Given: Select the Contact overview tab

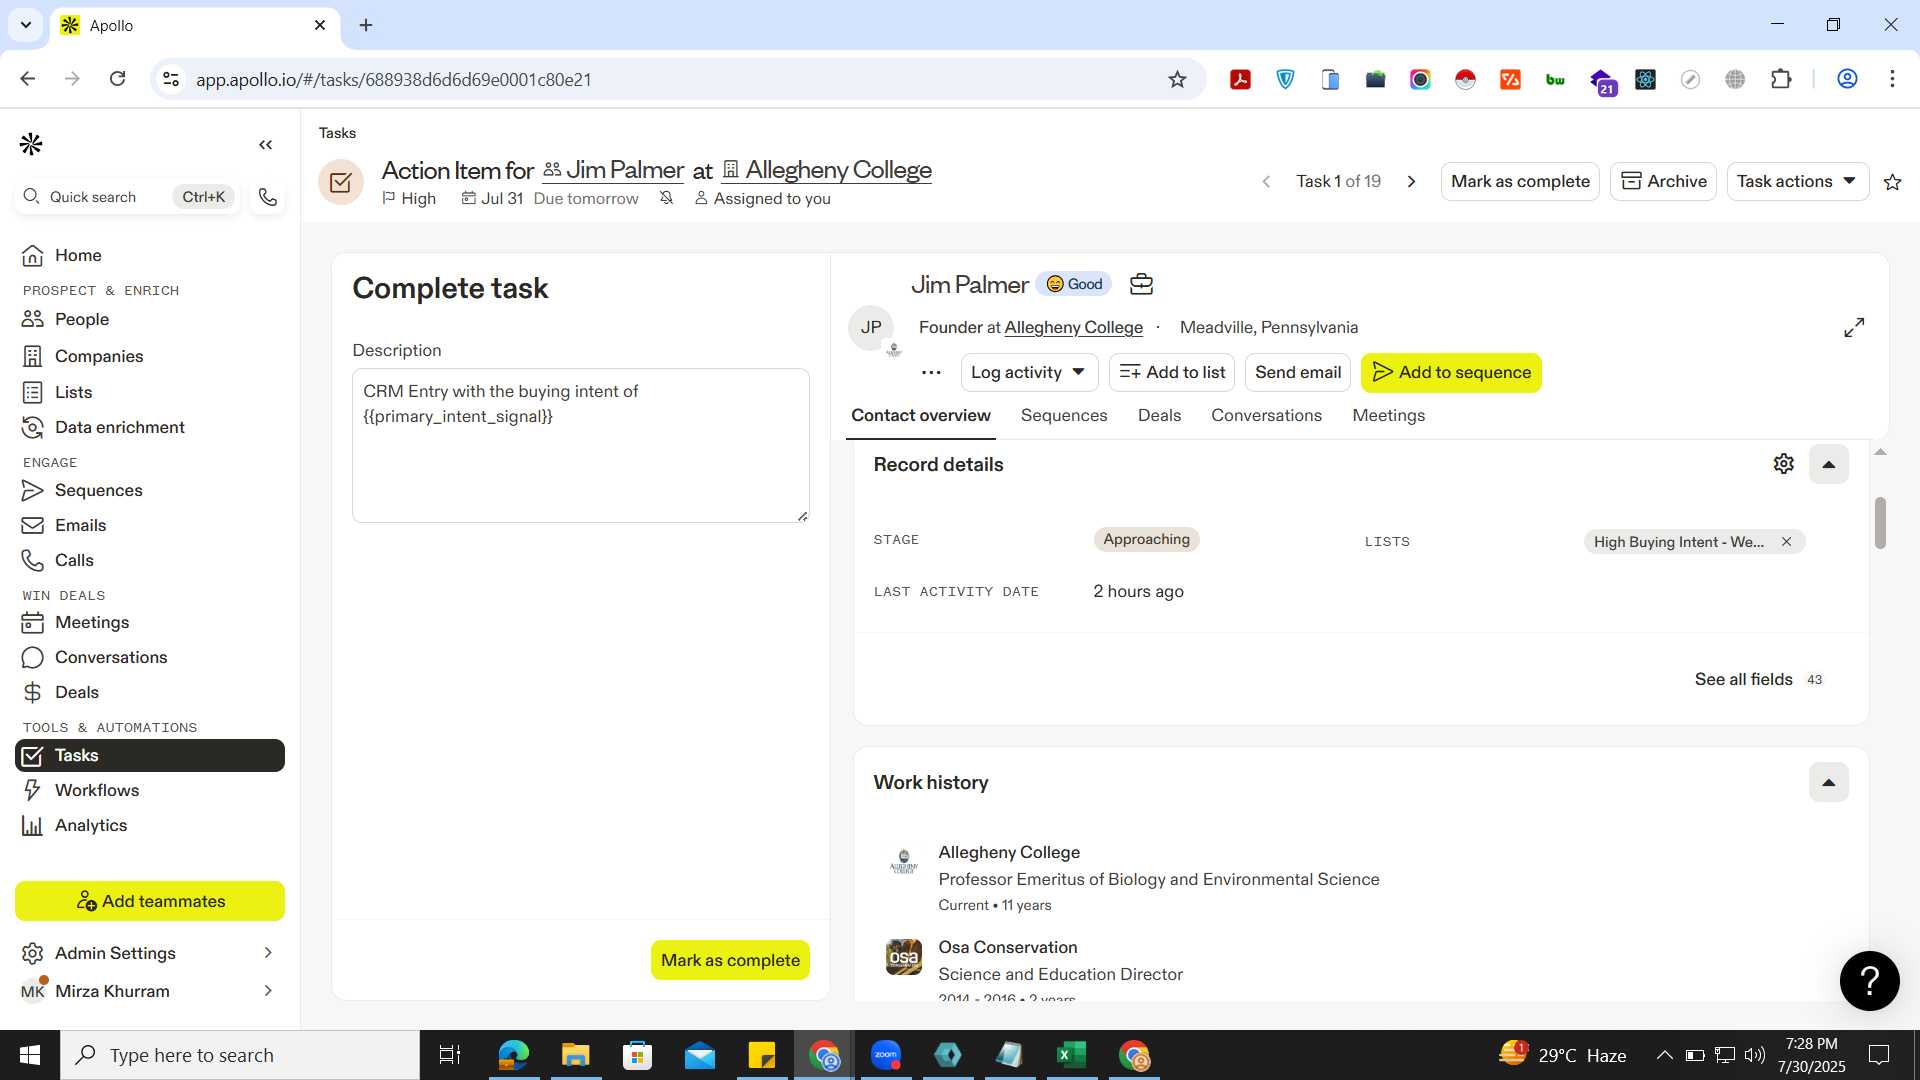Looking at the screenshot, I should click(x=920, y=415).
